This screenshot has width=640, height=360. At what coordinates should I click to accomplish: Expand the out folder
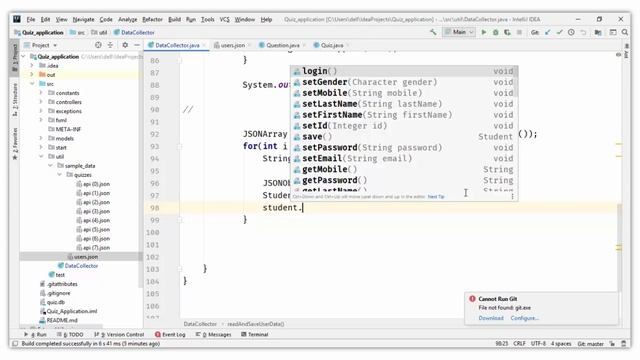[x=32, y=75]
